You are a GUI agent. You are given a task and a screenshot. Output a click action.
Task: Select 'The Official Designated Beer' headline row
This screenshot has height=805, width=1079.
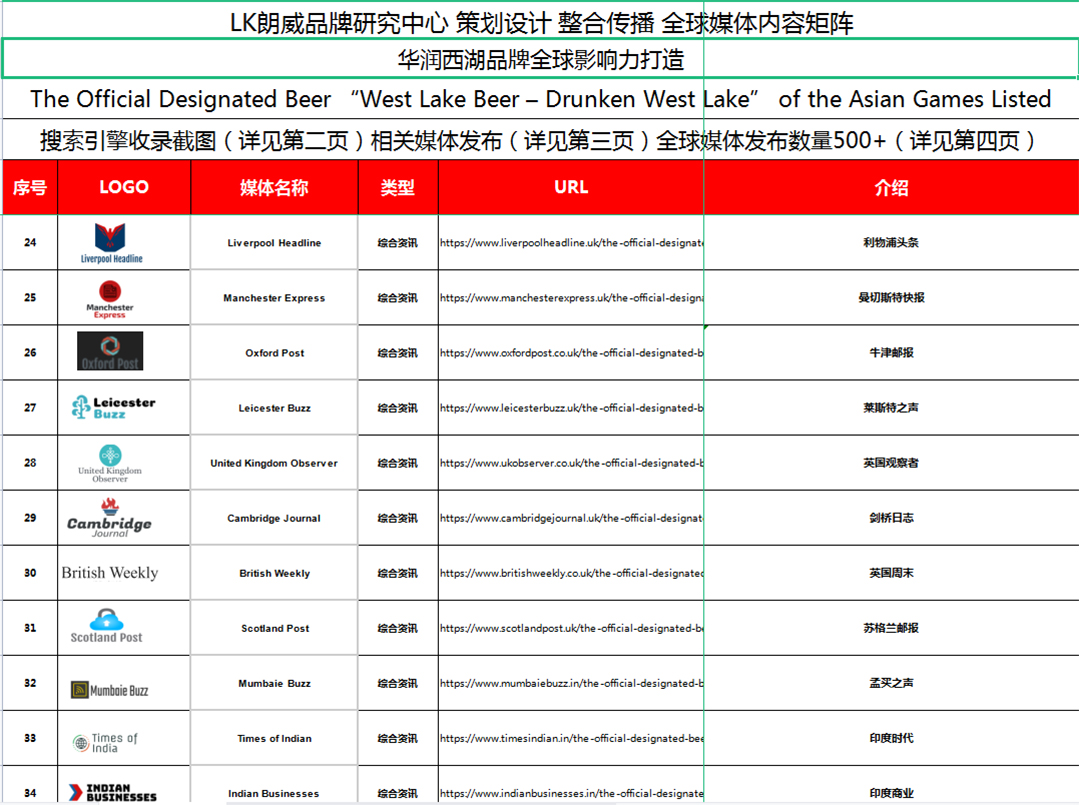click(541, 99)
